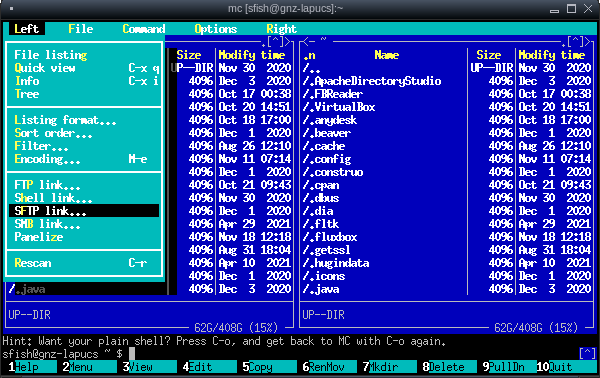
Task: Select Panelize menu entry
Action: [x=84, y=237]
